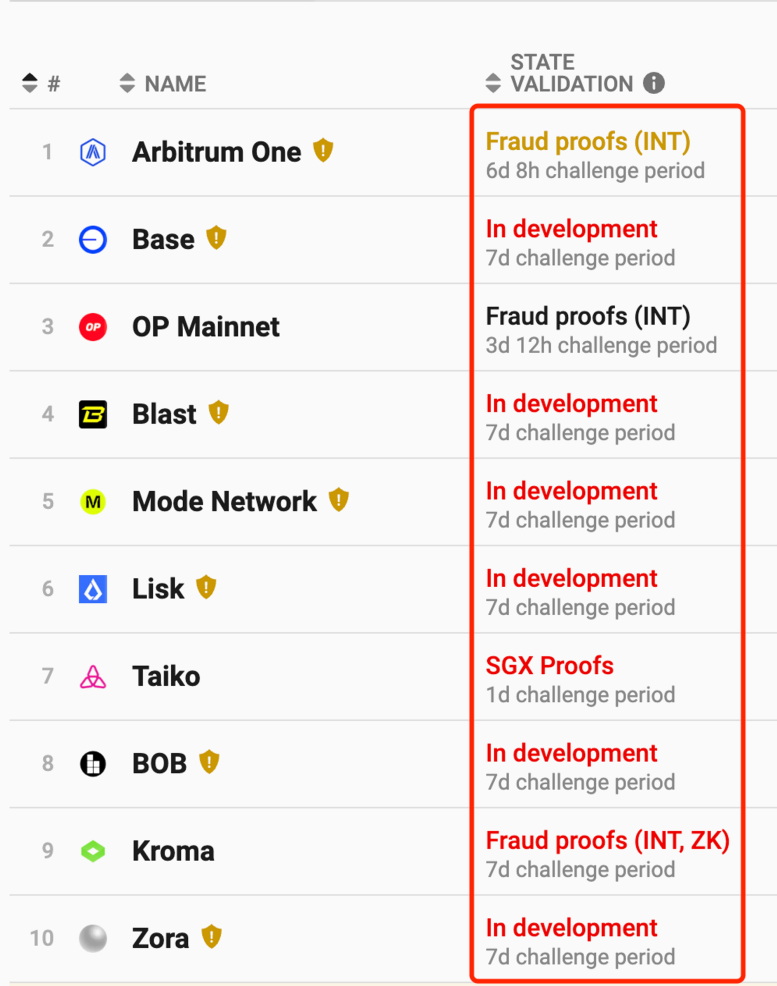Viewport: 777px width, 986px height.
Task: Click the Arbitrum One logo icon
Action: (93, 152)
